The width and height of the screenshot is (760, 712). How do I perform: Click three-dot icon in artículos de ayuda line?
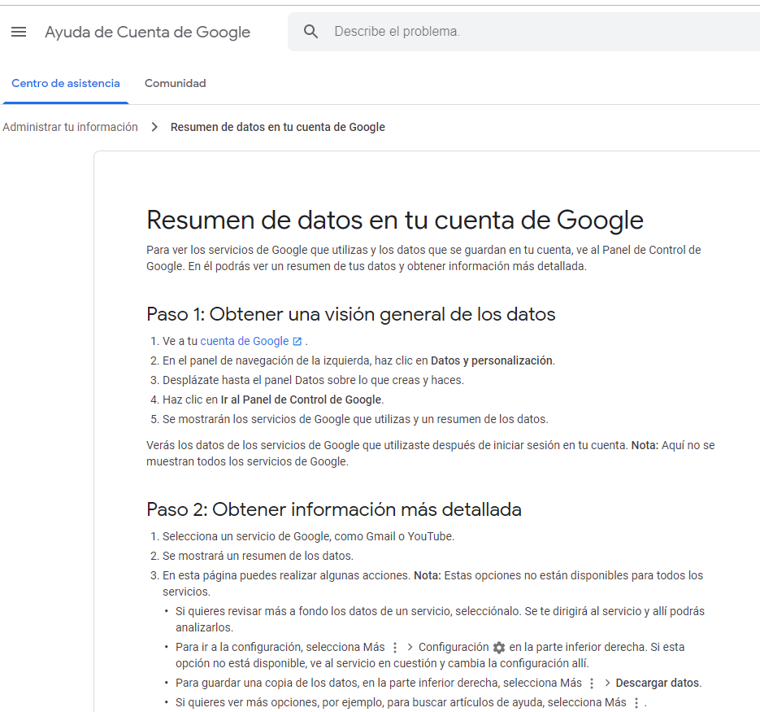636,703
